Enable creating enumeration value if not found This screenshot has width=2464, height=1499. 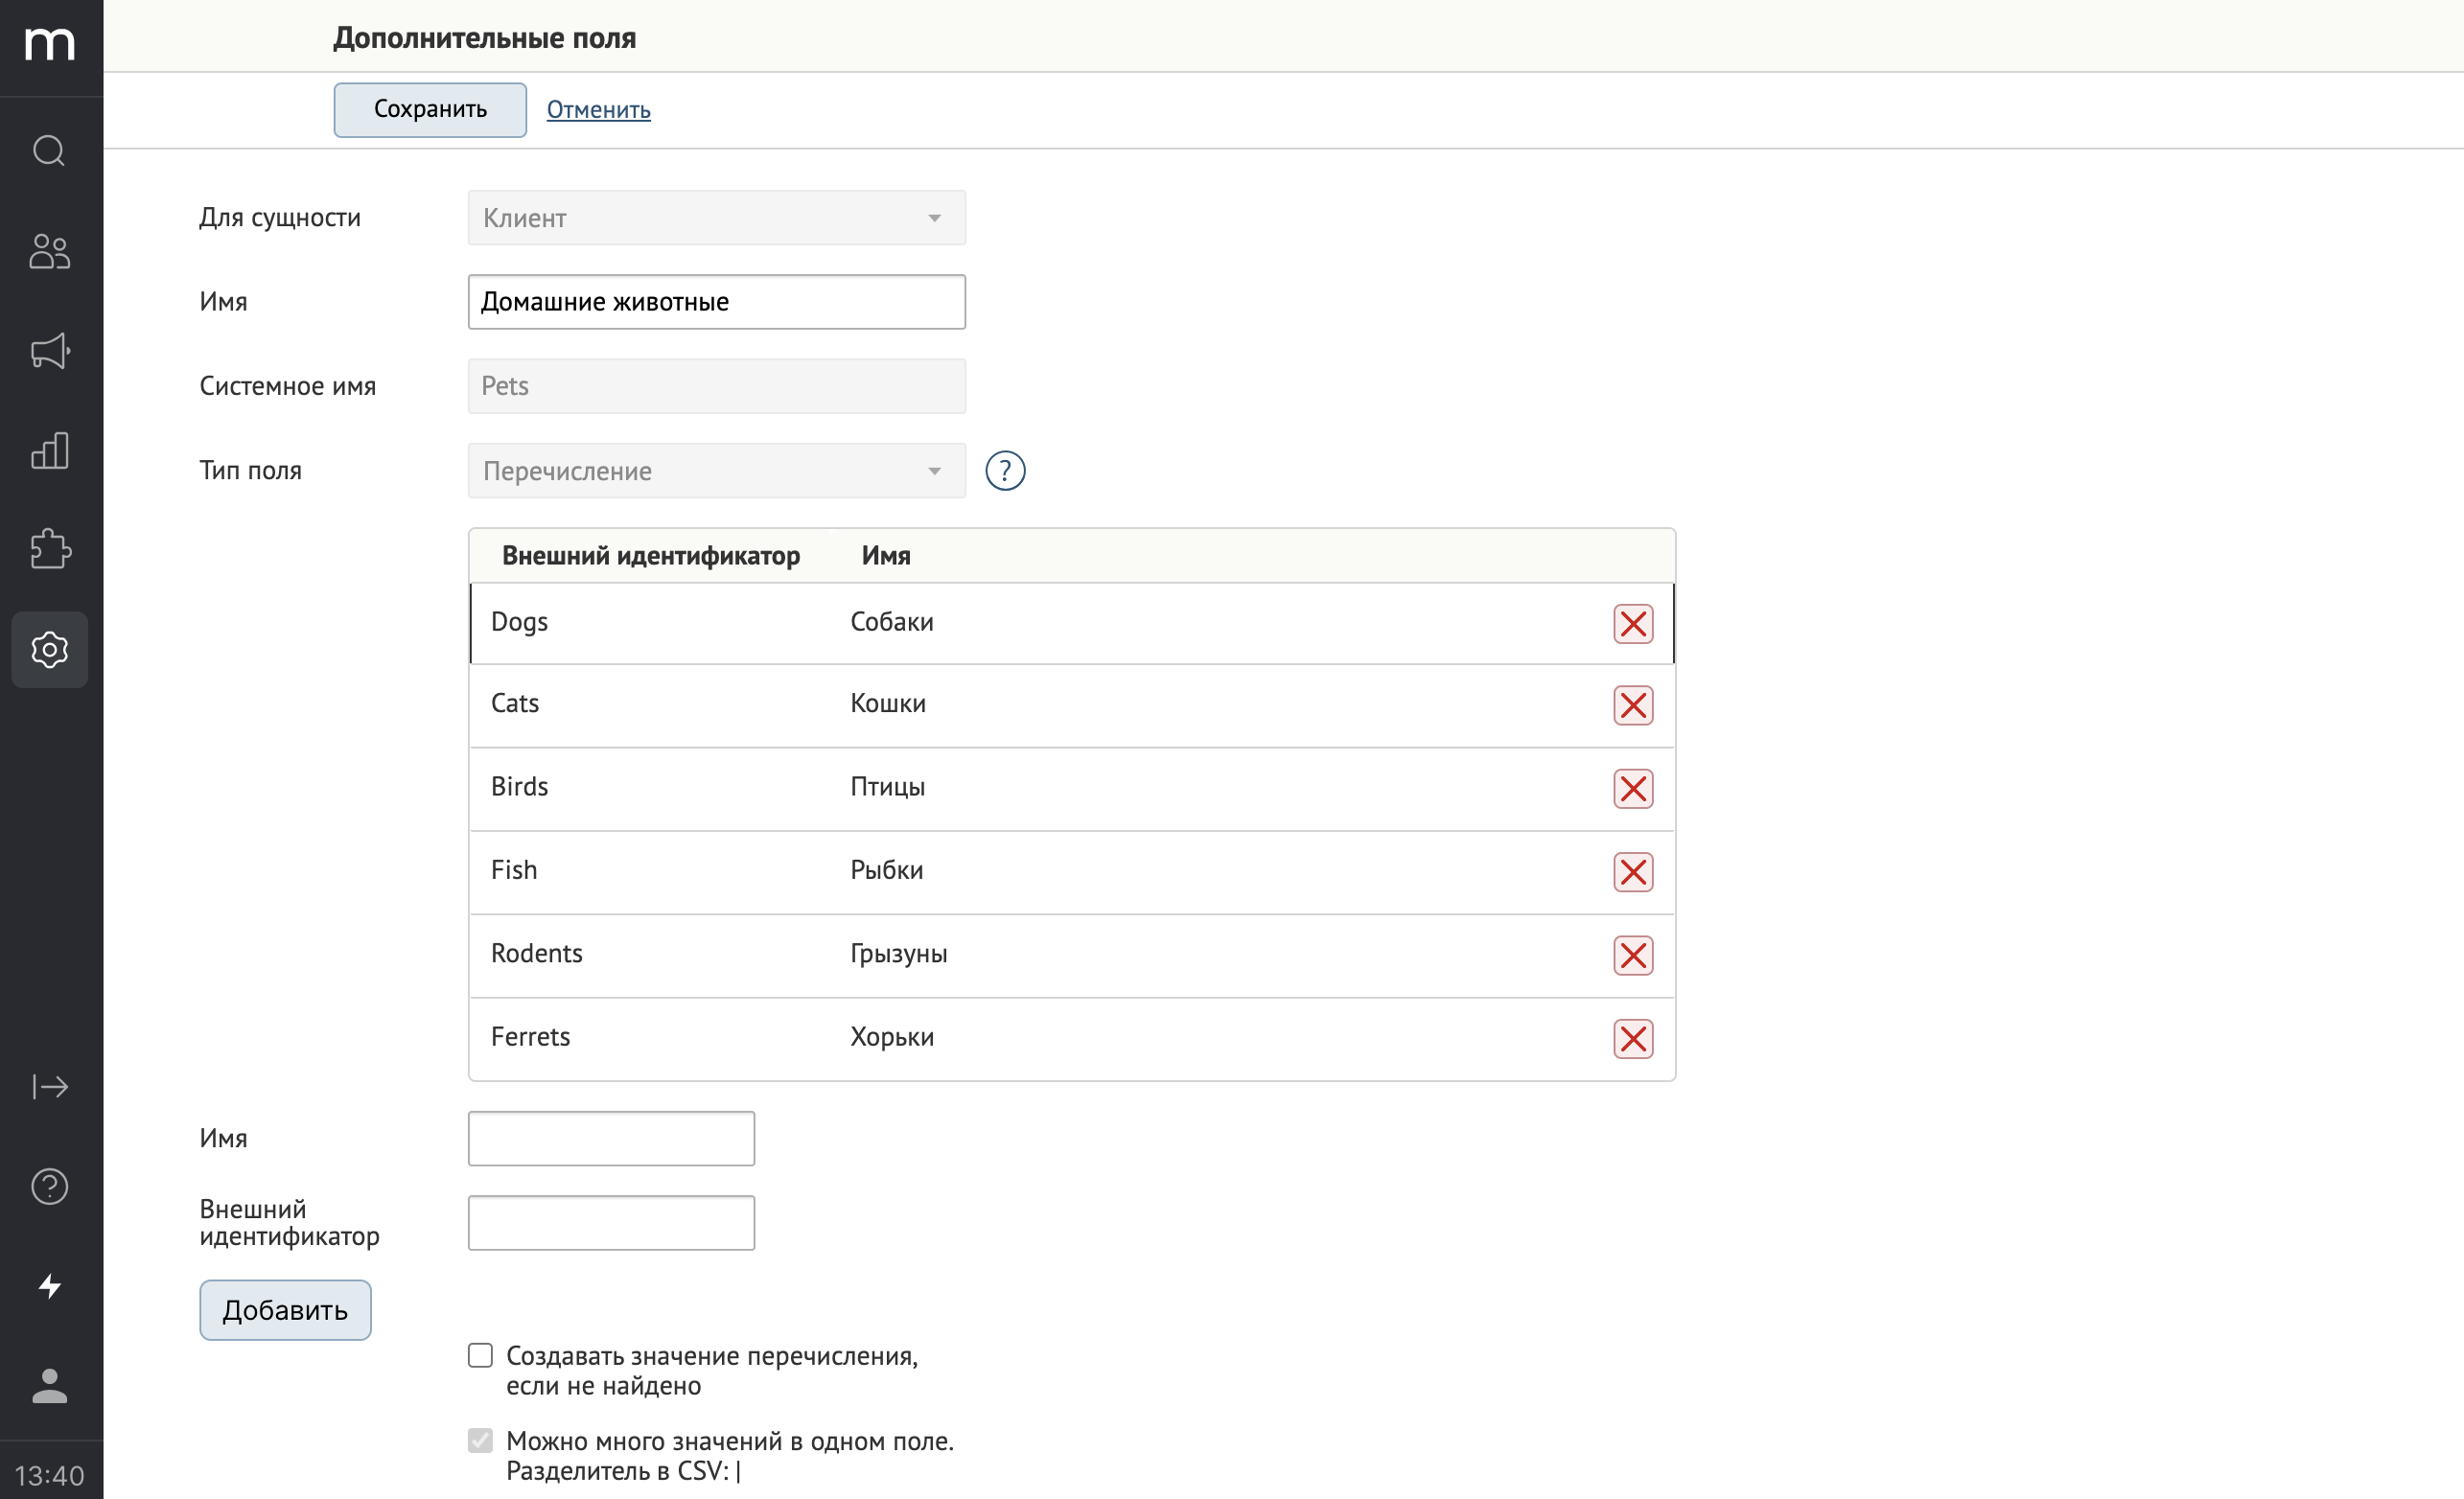(x=480, y=1356)
